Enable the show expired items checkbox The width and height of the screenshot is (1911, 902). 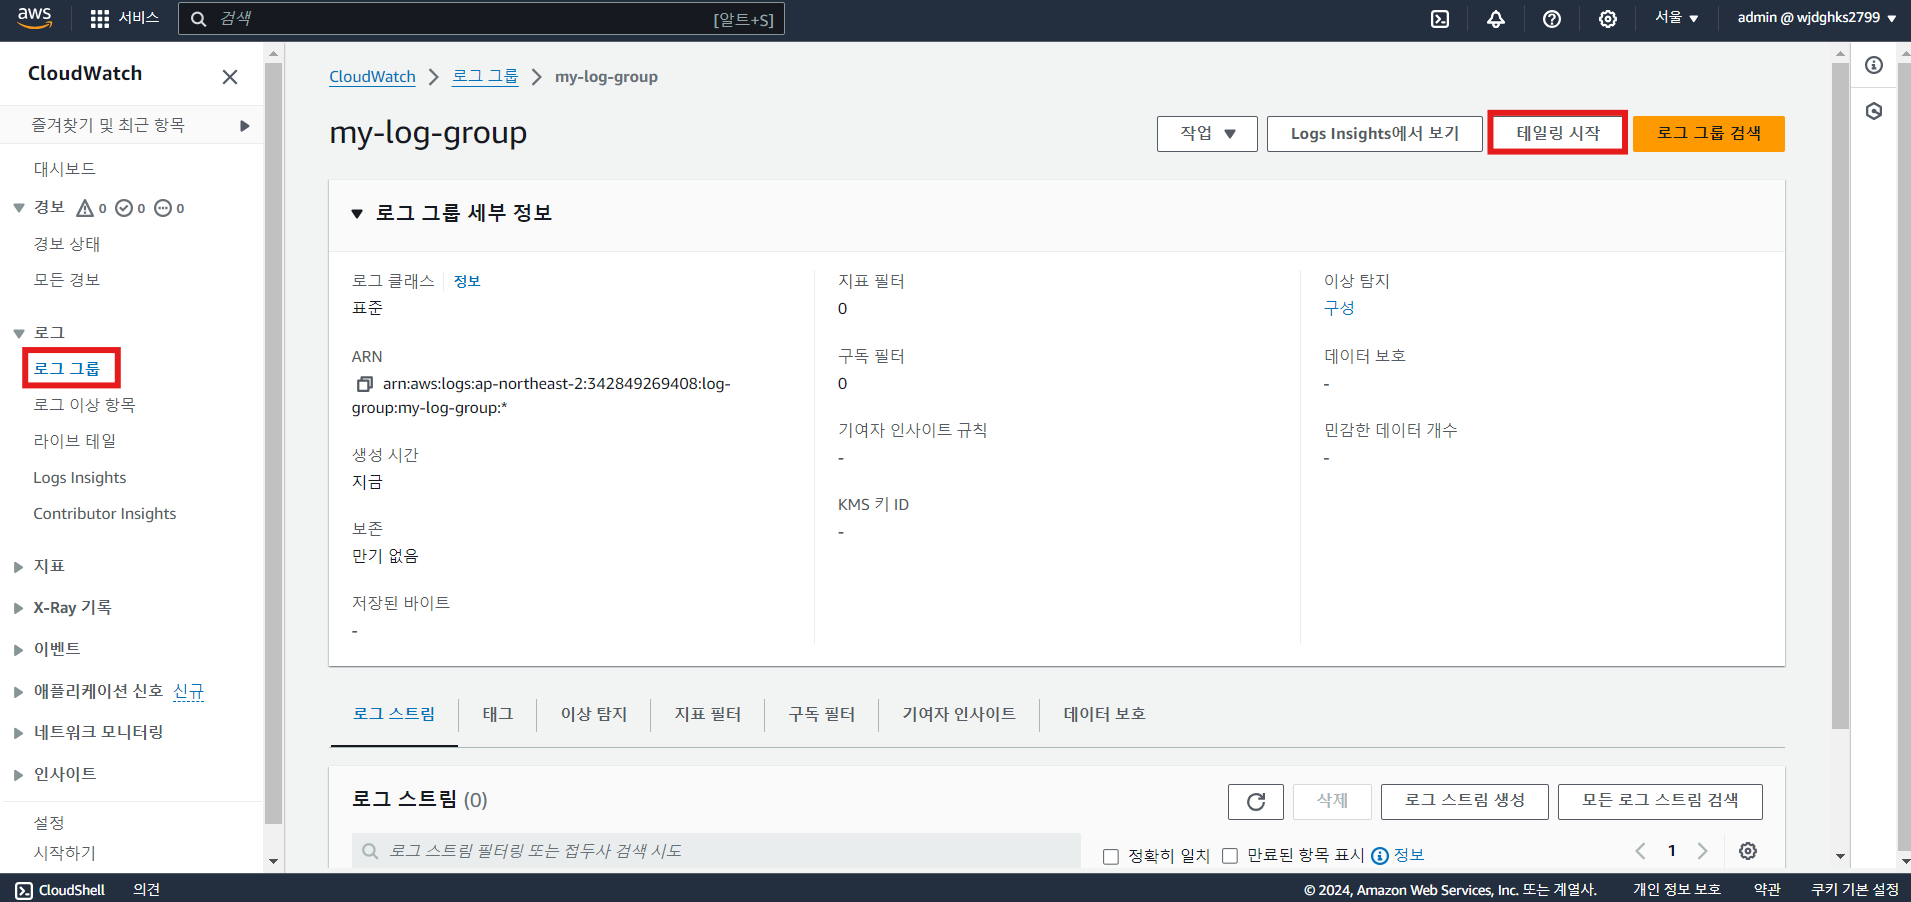tap(1230, 856)
